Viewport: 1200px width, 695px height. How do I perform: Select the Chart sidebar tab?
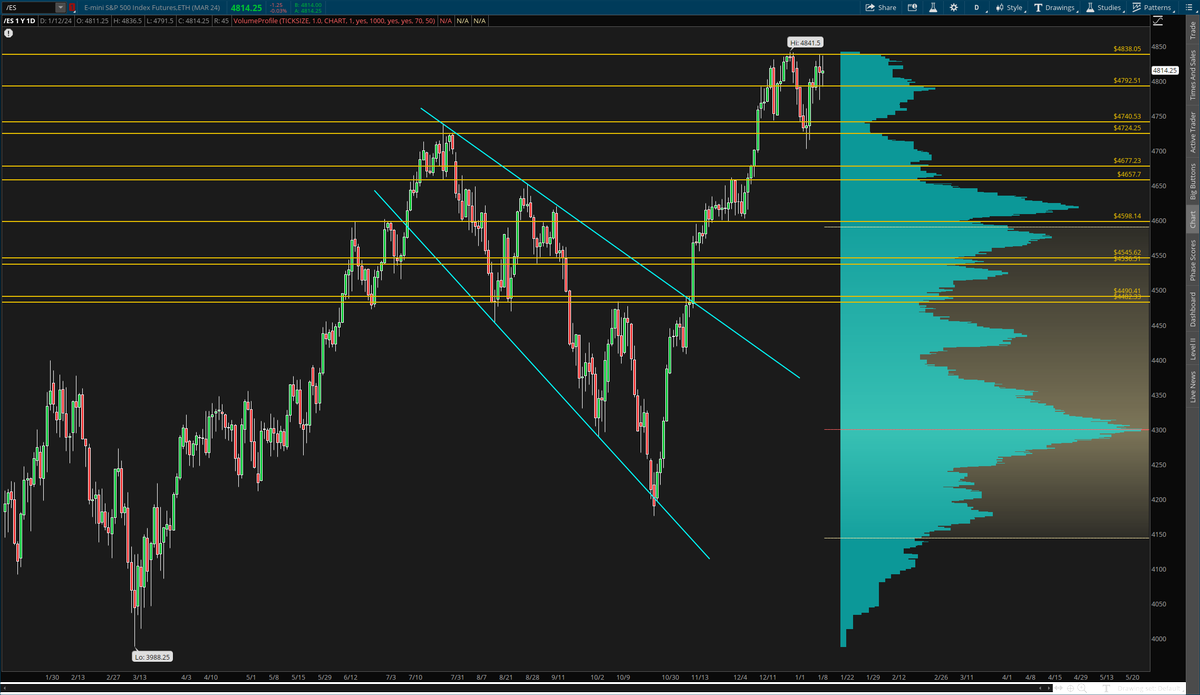coord(1192,219)
